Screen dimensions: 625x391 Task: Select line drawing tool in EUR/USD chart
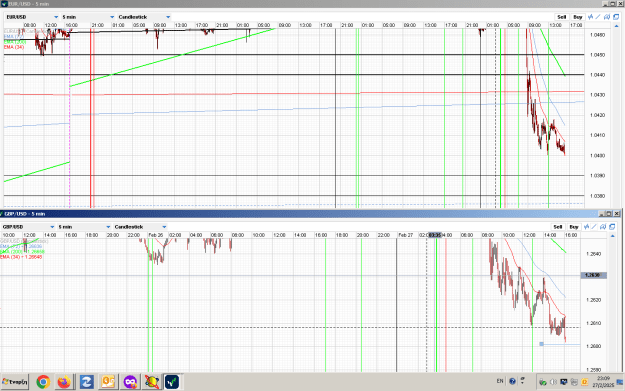[598, 17]
